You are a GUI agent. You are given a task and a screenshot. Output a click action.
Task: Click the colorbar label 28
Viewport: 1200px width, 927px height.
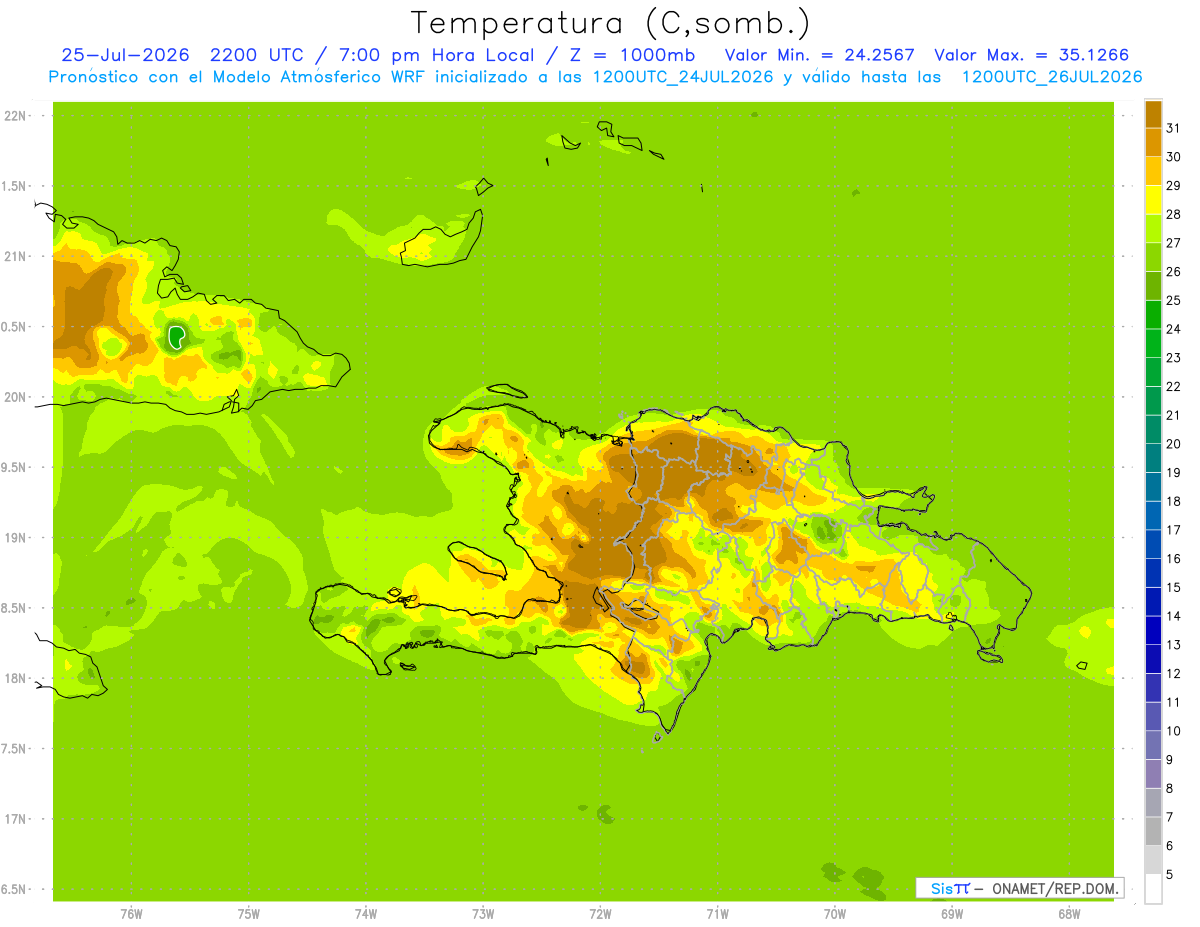(1174, 214)
